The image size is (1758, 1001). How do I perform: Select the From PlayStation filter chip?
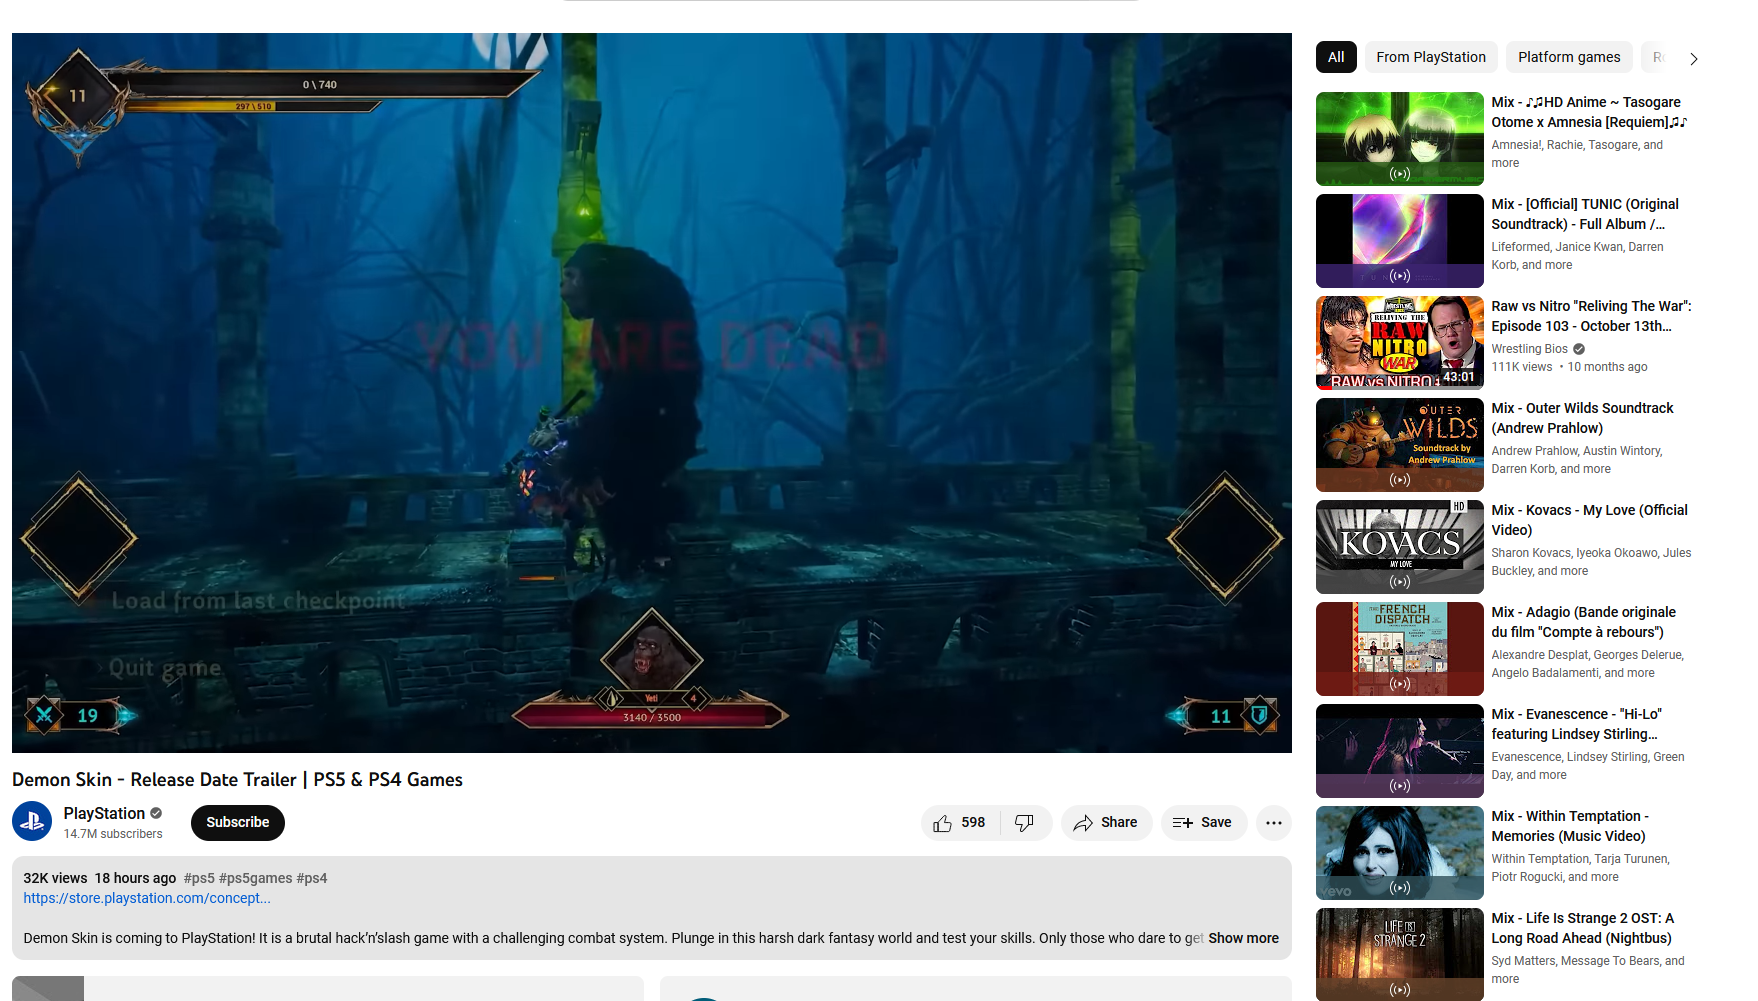[x=1431, y=57]
